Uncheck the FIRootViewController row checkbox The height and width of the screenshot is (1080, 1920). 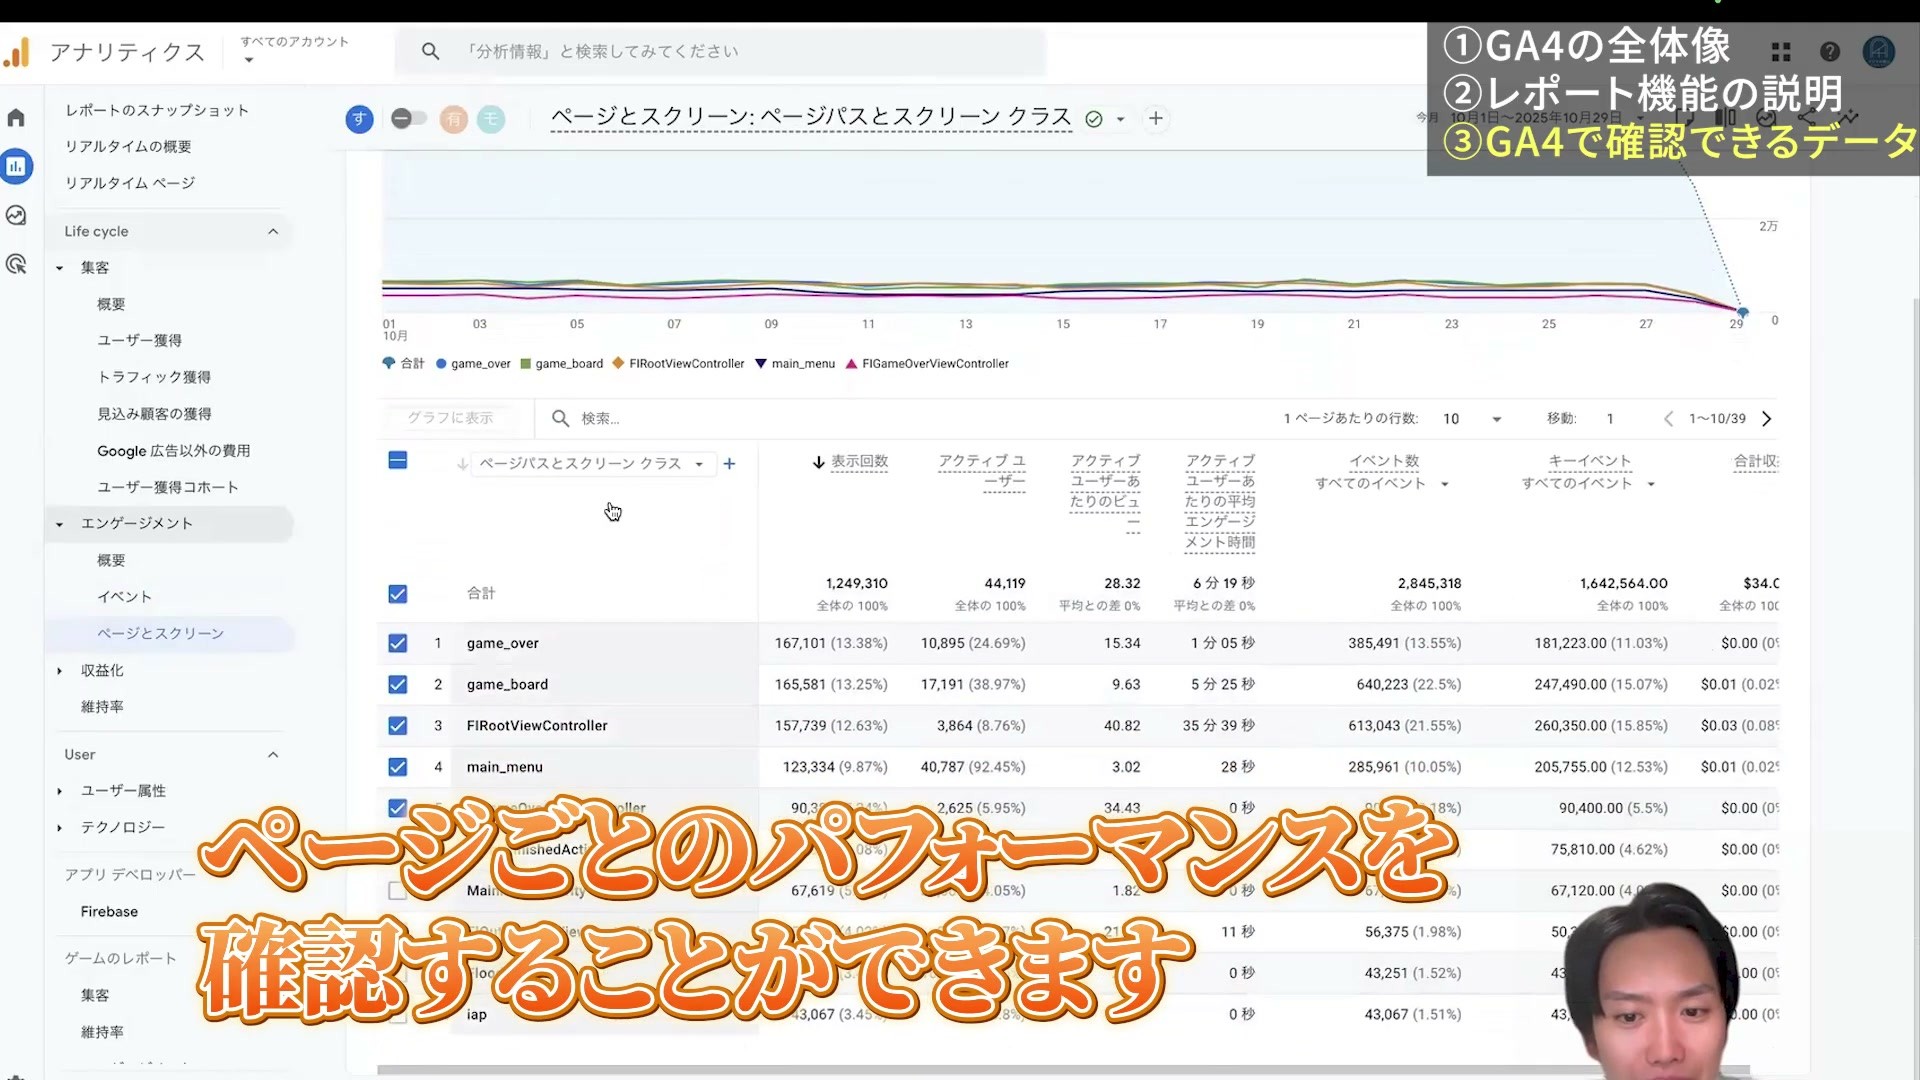tap(398, 726)
